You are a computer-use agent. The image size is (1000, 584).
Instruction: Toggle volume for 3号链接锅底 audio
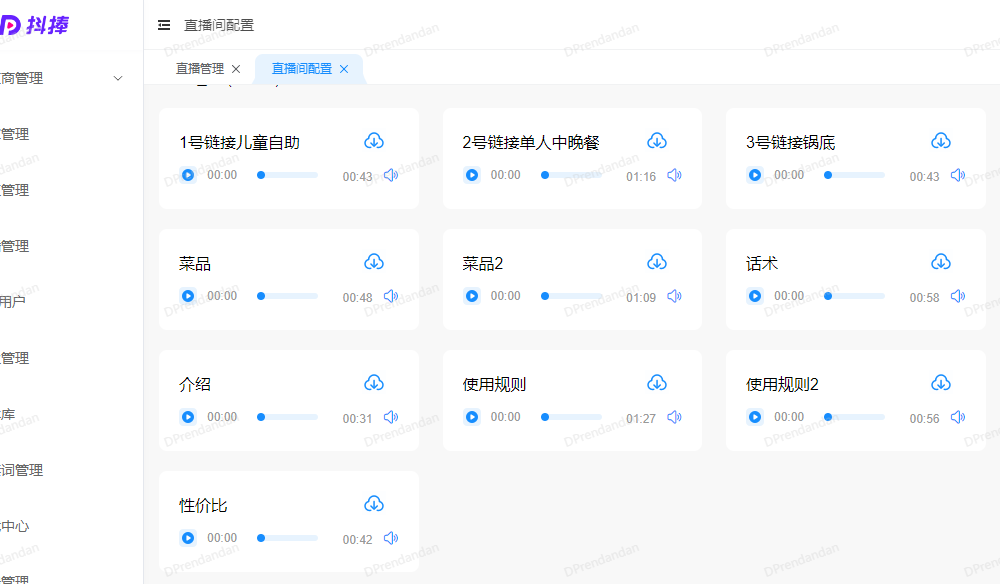[957, 175]
